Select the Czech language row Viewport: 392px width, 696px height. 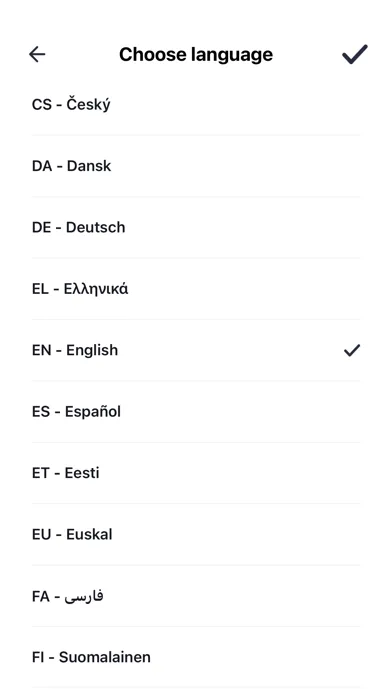(196, 105)
